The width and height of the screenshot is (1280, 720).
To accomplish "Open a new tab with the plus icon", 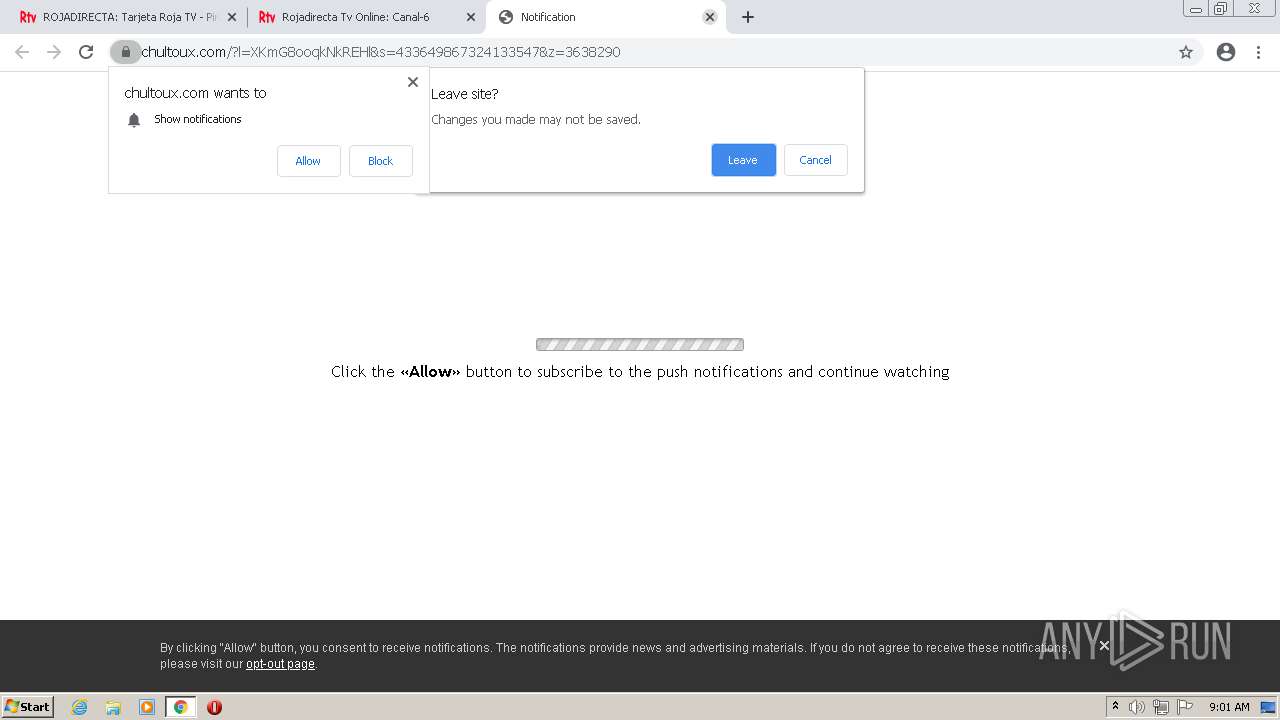I will (748, 17).
